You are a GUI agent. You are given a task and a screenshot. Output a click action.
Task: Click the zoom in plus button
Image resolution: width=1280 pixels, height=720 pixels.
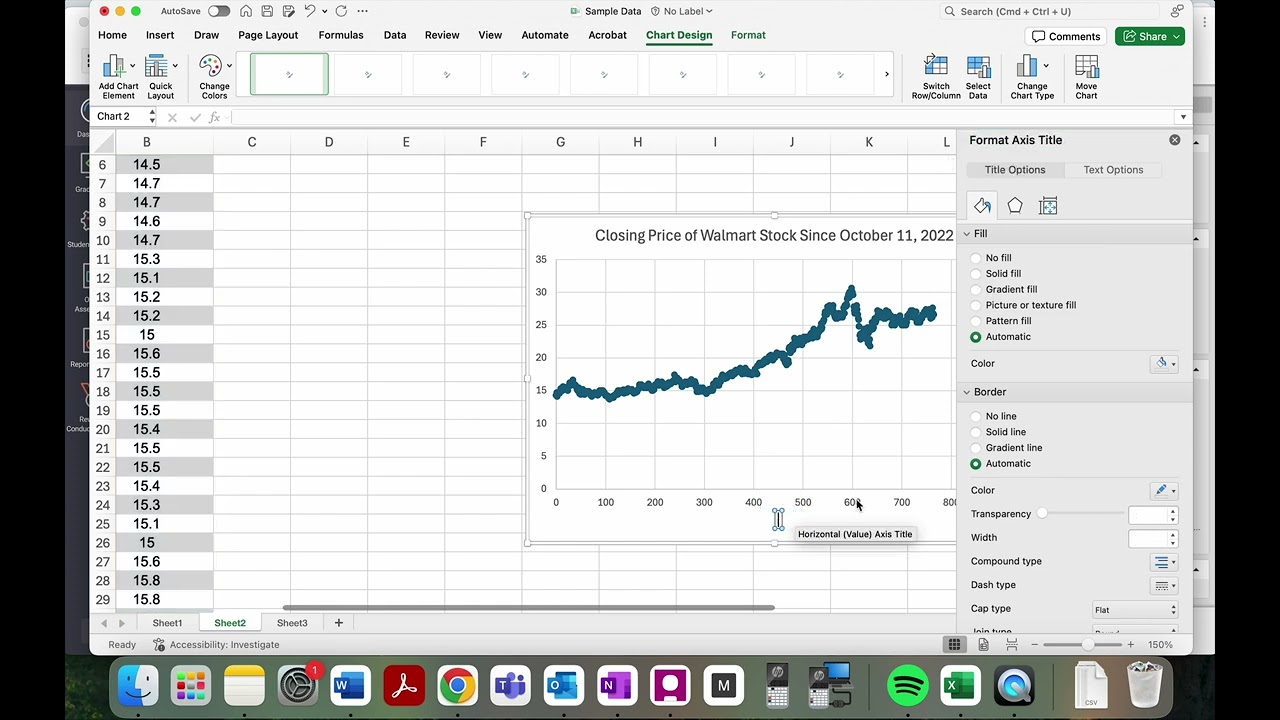click(1131, 645)
